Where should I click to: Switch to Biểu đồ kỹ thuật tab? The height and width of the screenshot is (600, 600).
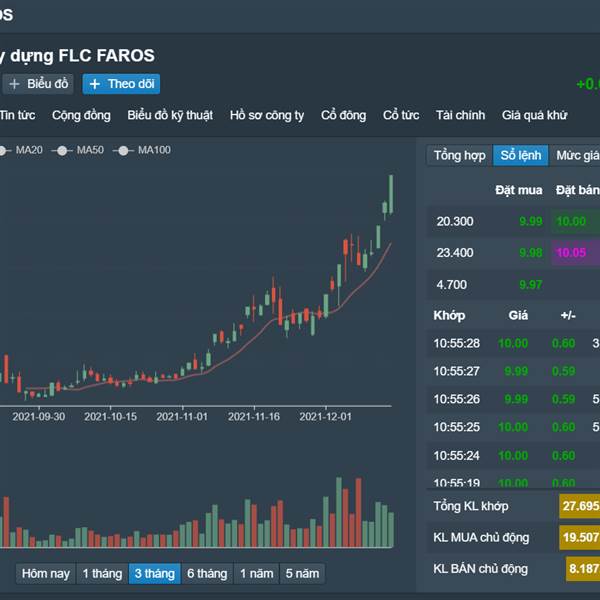coord(170,115)
